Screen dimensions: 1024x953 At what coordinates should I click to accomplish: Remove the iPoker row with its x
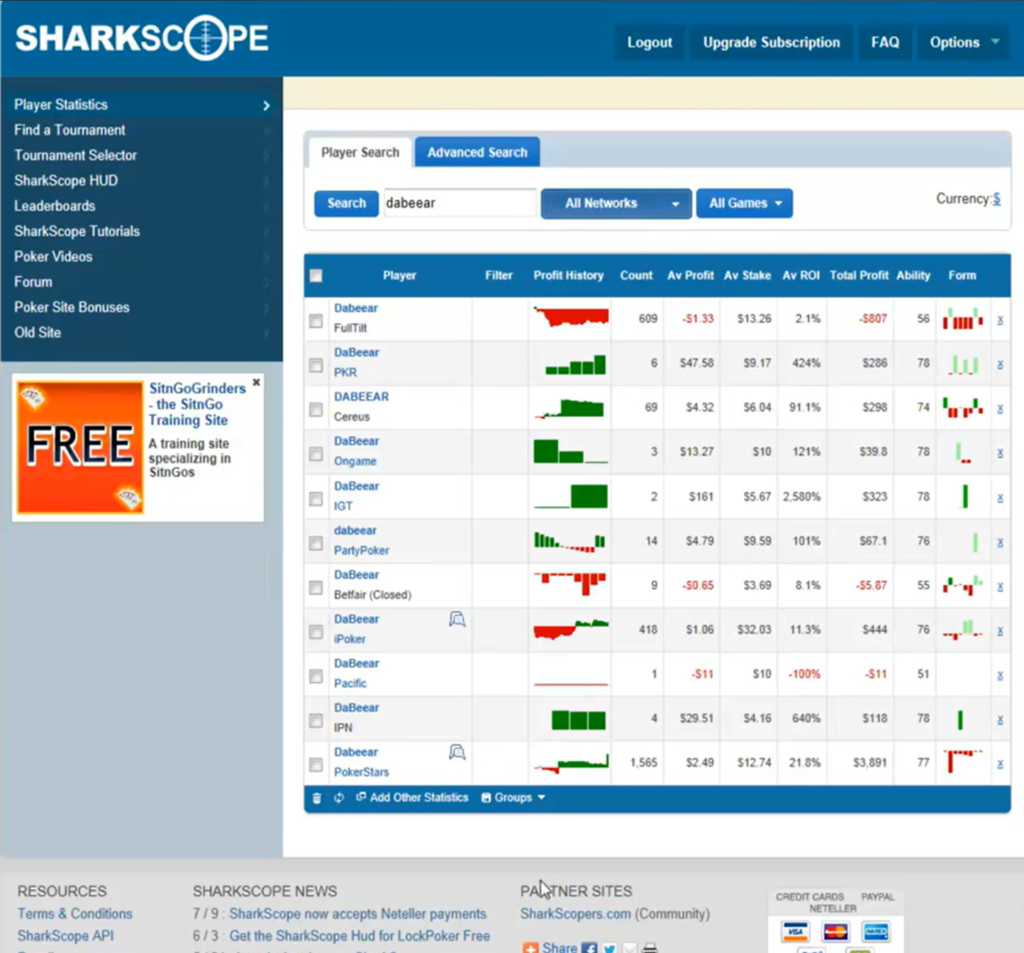1000,632
